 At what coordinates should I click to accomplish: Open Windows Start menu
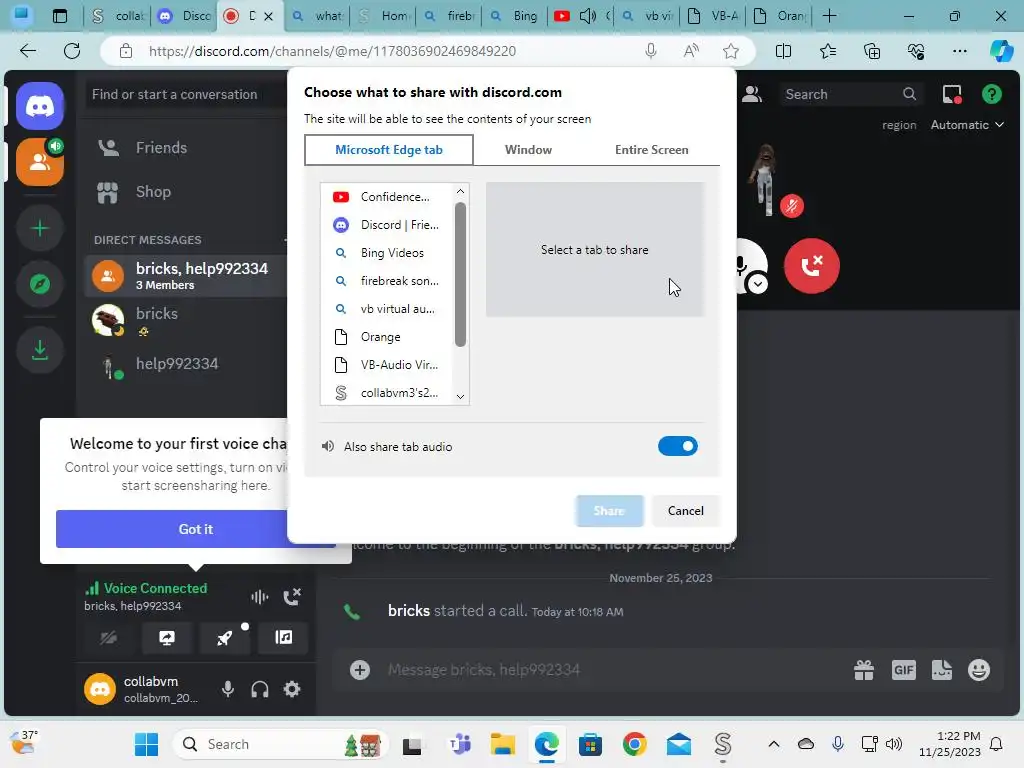coord(146,744)
